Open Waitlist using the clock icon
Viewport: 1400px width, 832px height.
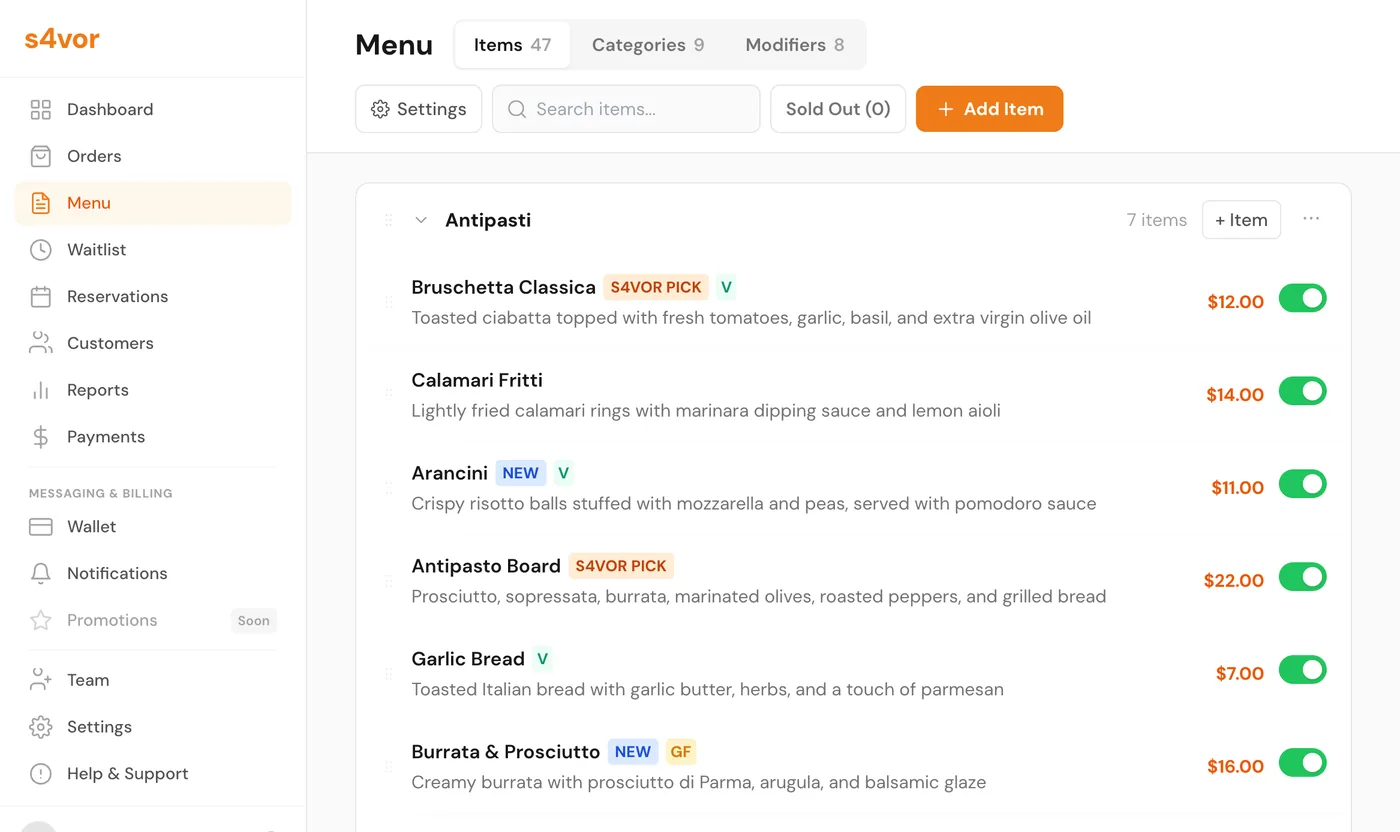click(x=40, y=249)
